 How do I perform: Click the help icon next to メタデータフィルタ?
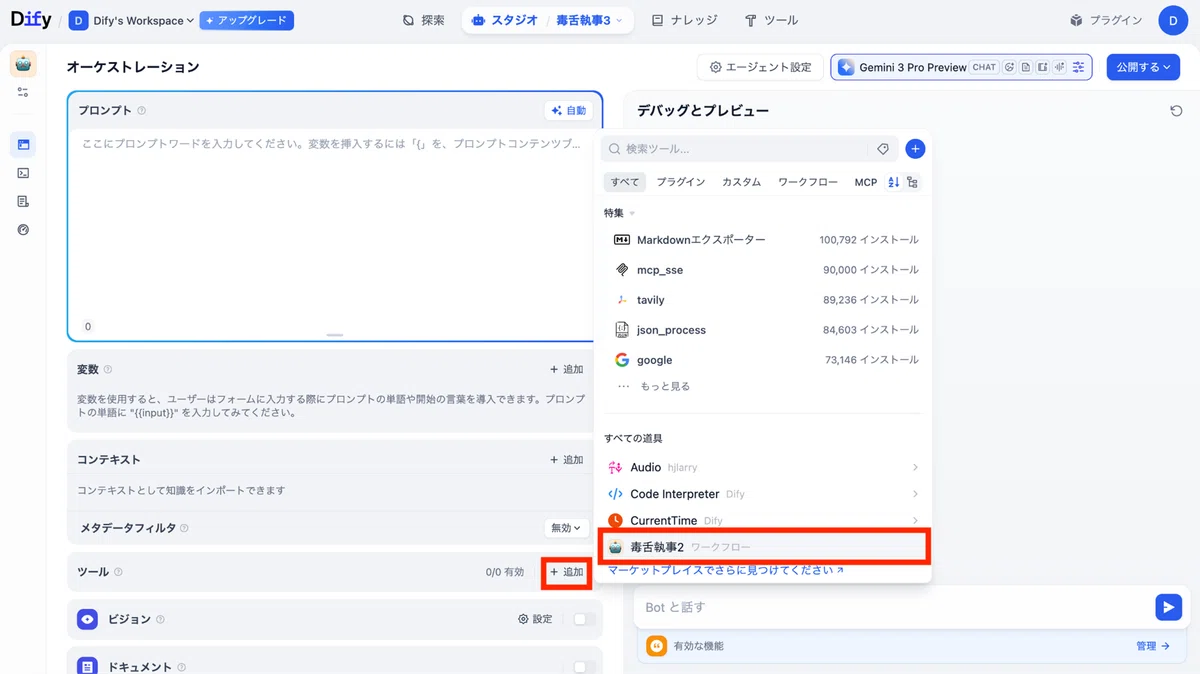(x=184, y=528)
